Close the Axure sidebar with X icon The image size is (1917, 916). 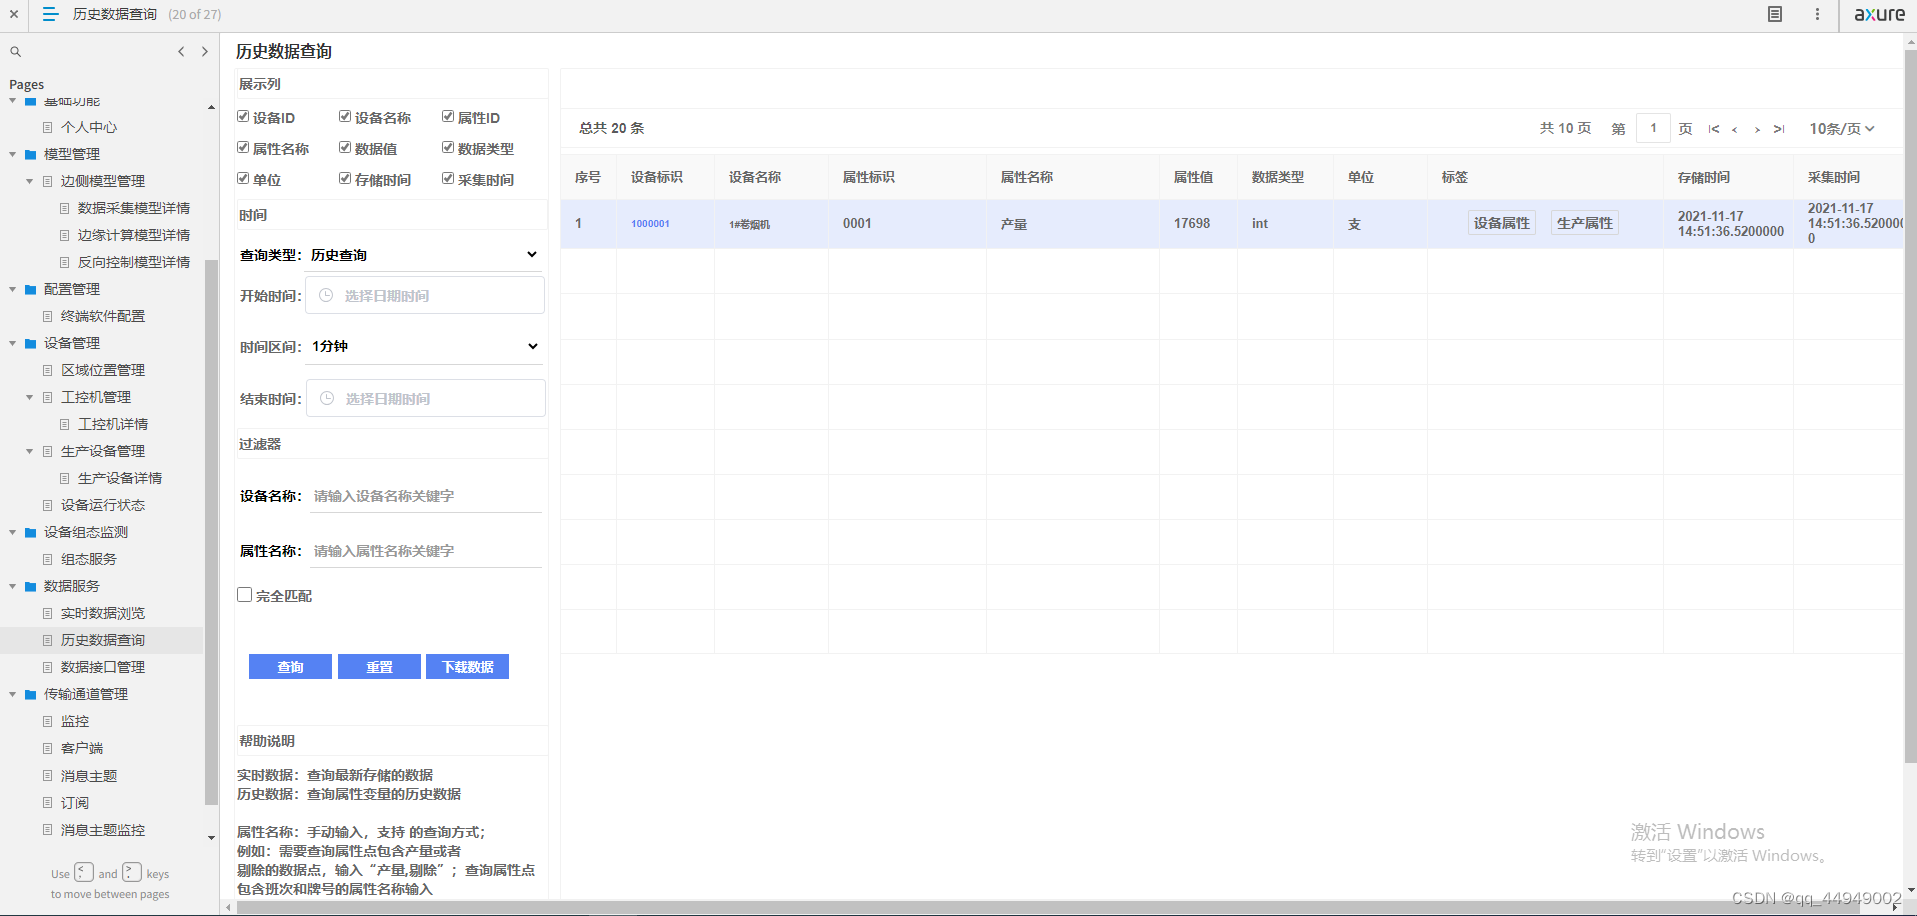[x=14, y=14]
